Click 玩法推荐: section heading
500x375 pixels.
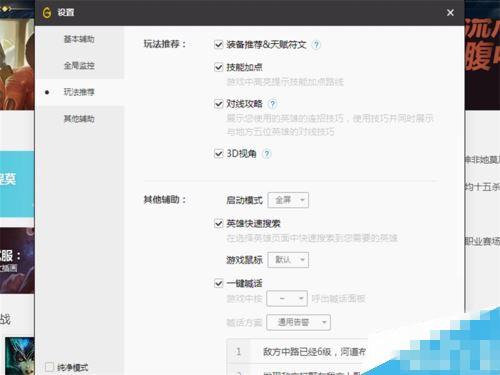pos(165,44)
